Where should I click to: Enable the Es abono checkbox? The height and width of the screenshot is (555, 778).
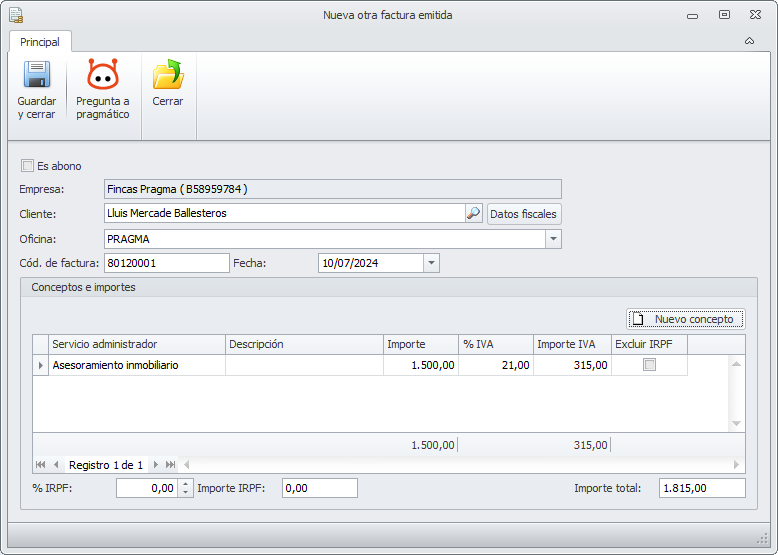click(28, 166)
